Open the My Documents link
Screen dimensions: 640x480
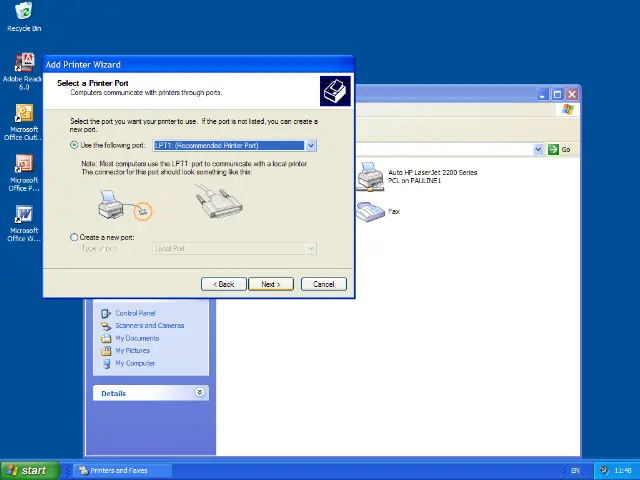point(137,338)
